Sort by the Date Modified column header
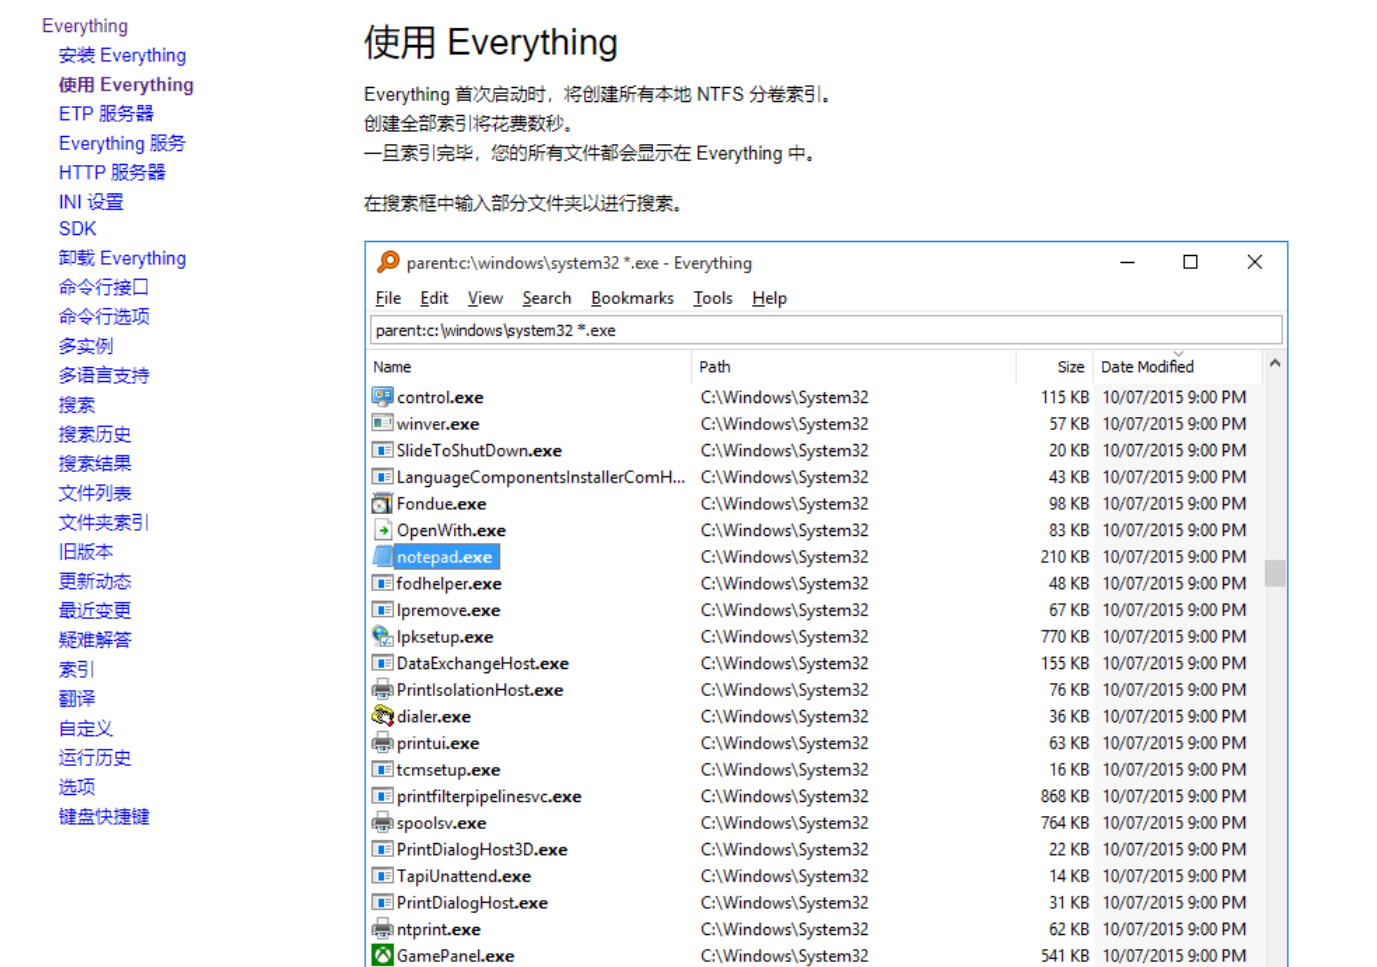 click(x=1178, y=367)
